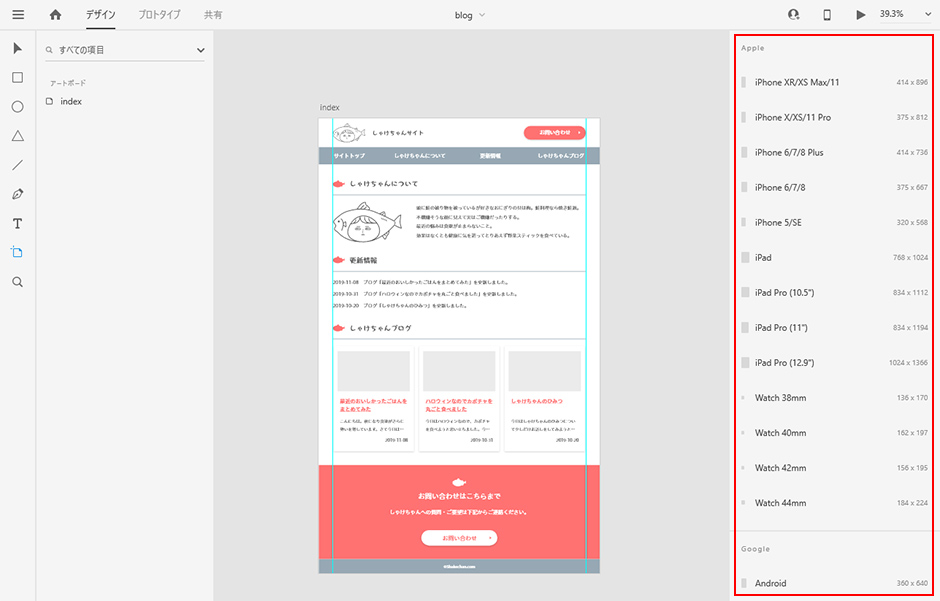940x601 pixels.
Task: Open the zoom percentage dropdown
Action: (x=905, y=15)
